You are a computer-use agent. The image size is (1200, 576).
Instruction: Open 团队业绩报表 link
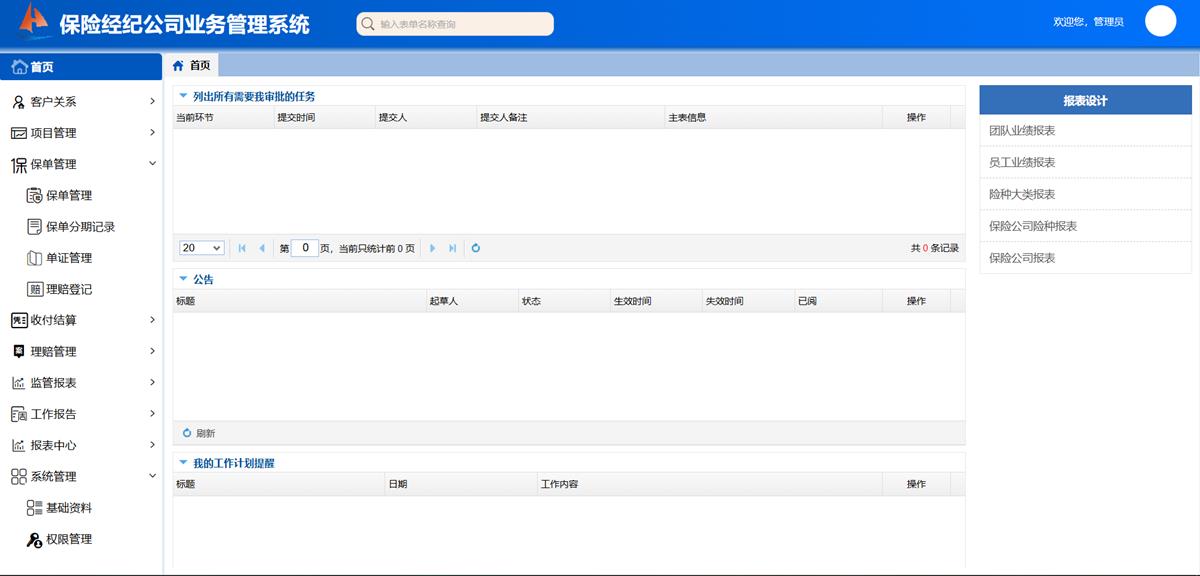[1022, 131]
